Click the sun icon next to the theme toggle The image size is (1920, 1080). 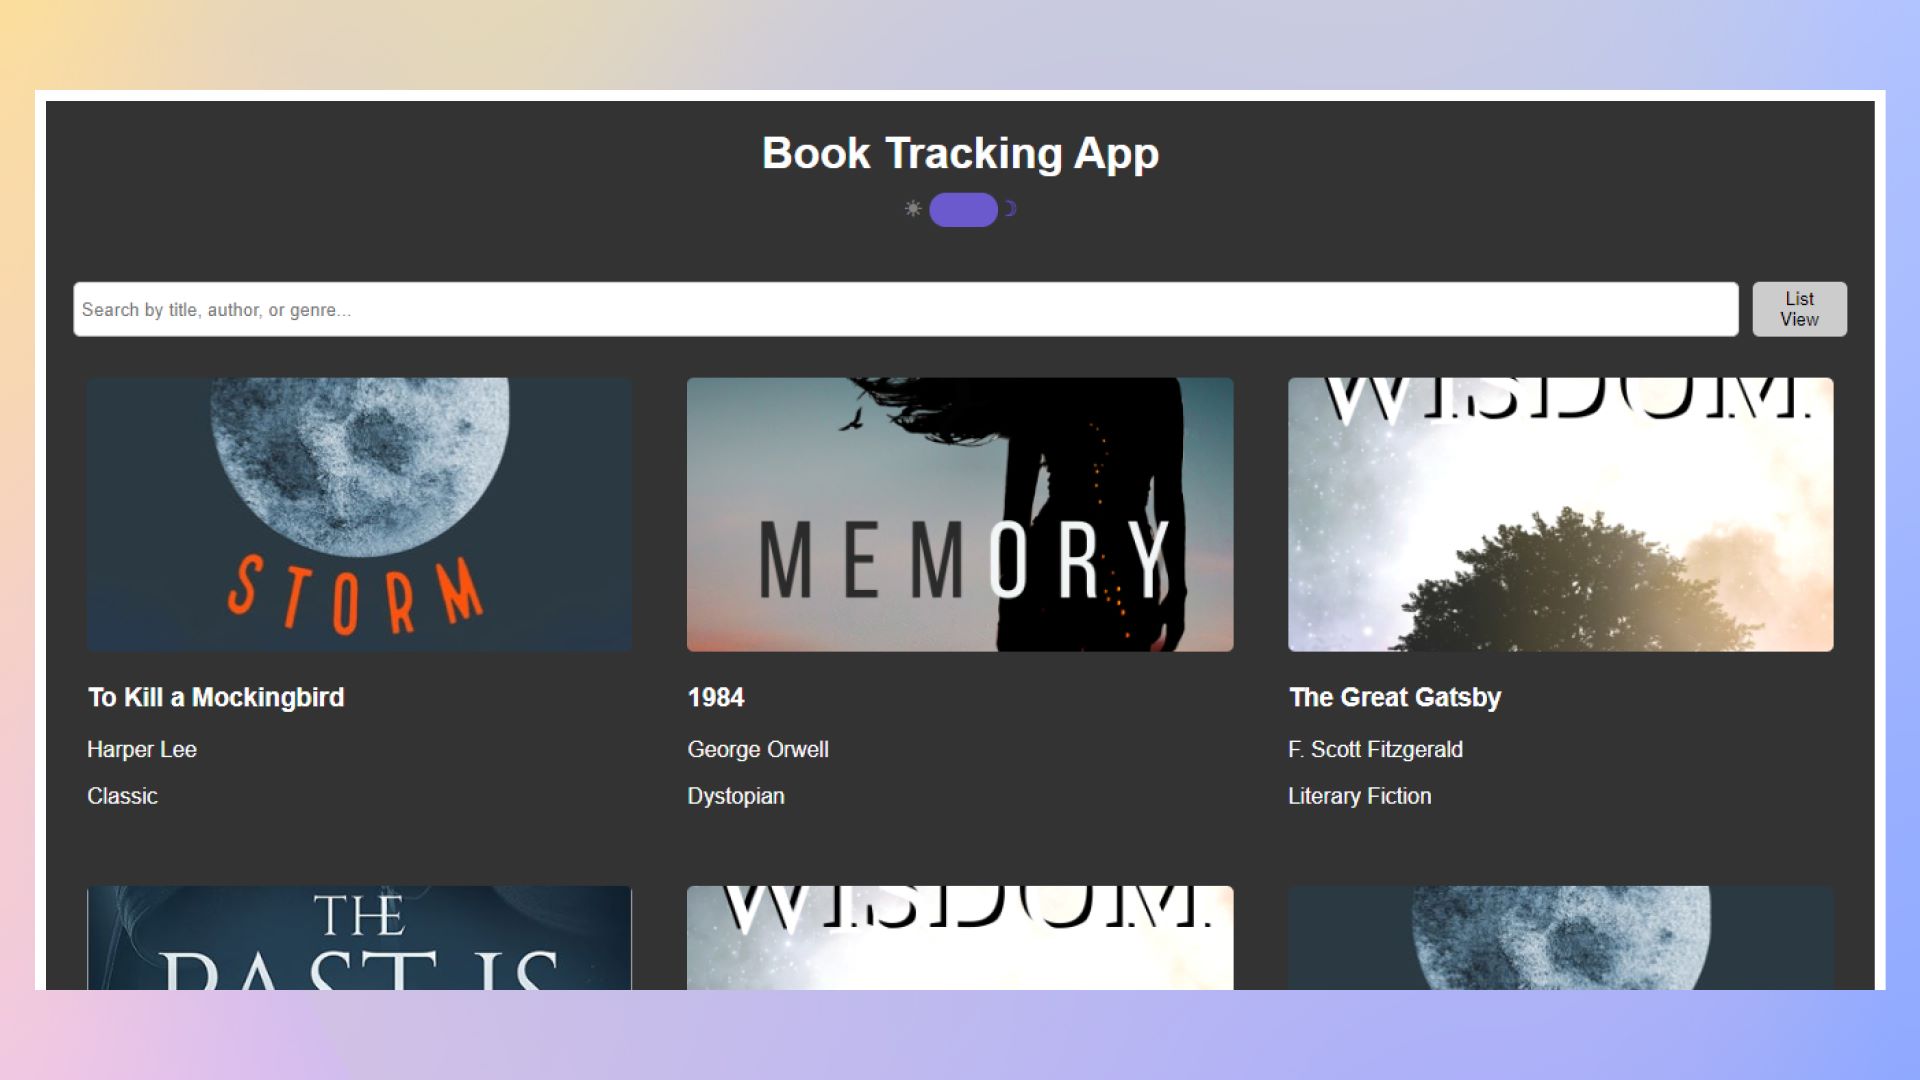(x=911, y=209)
